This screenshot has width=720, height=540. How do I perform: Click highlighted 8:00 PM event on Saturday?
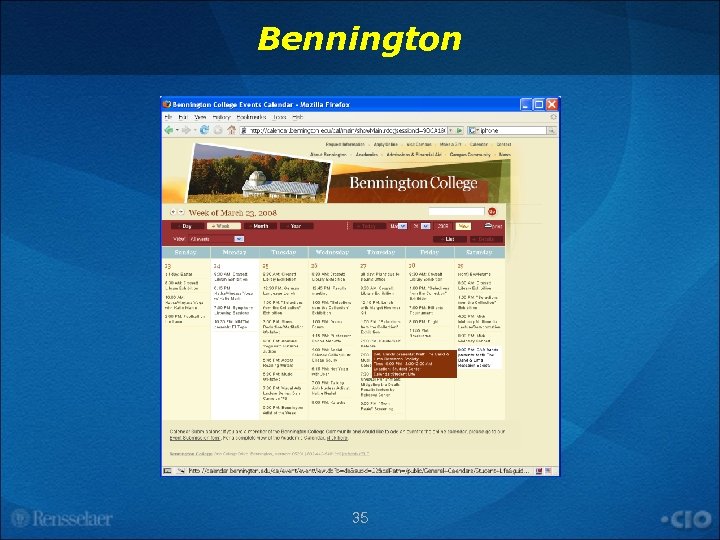pyautogui.click(x=478, y=358)
